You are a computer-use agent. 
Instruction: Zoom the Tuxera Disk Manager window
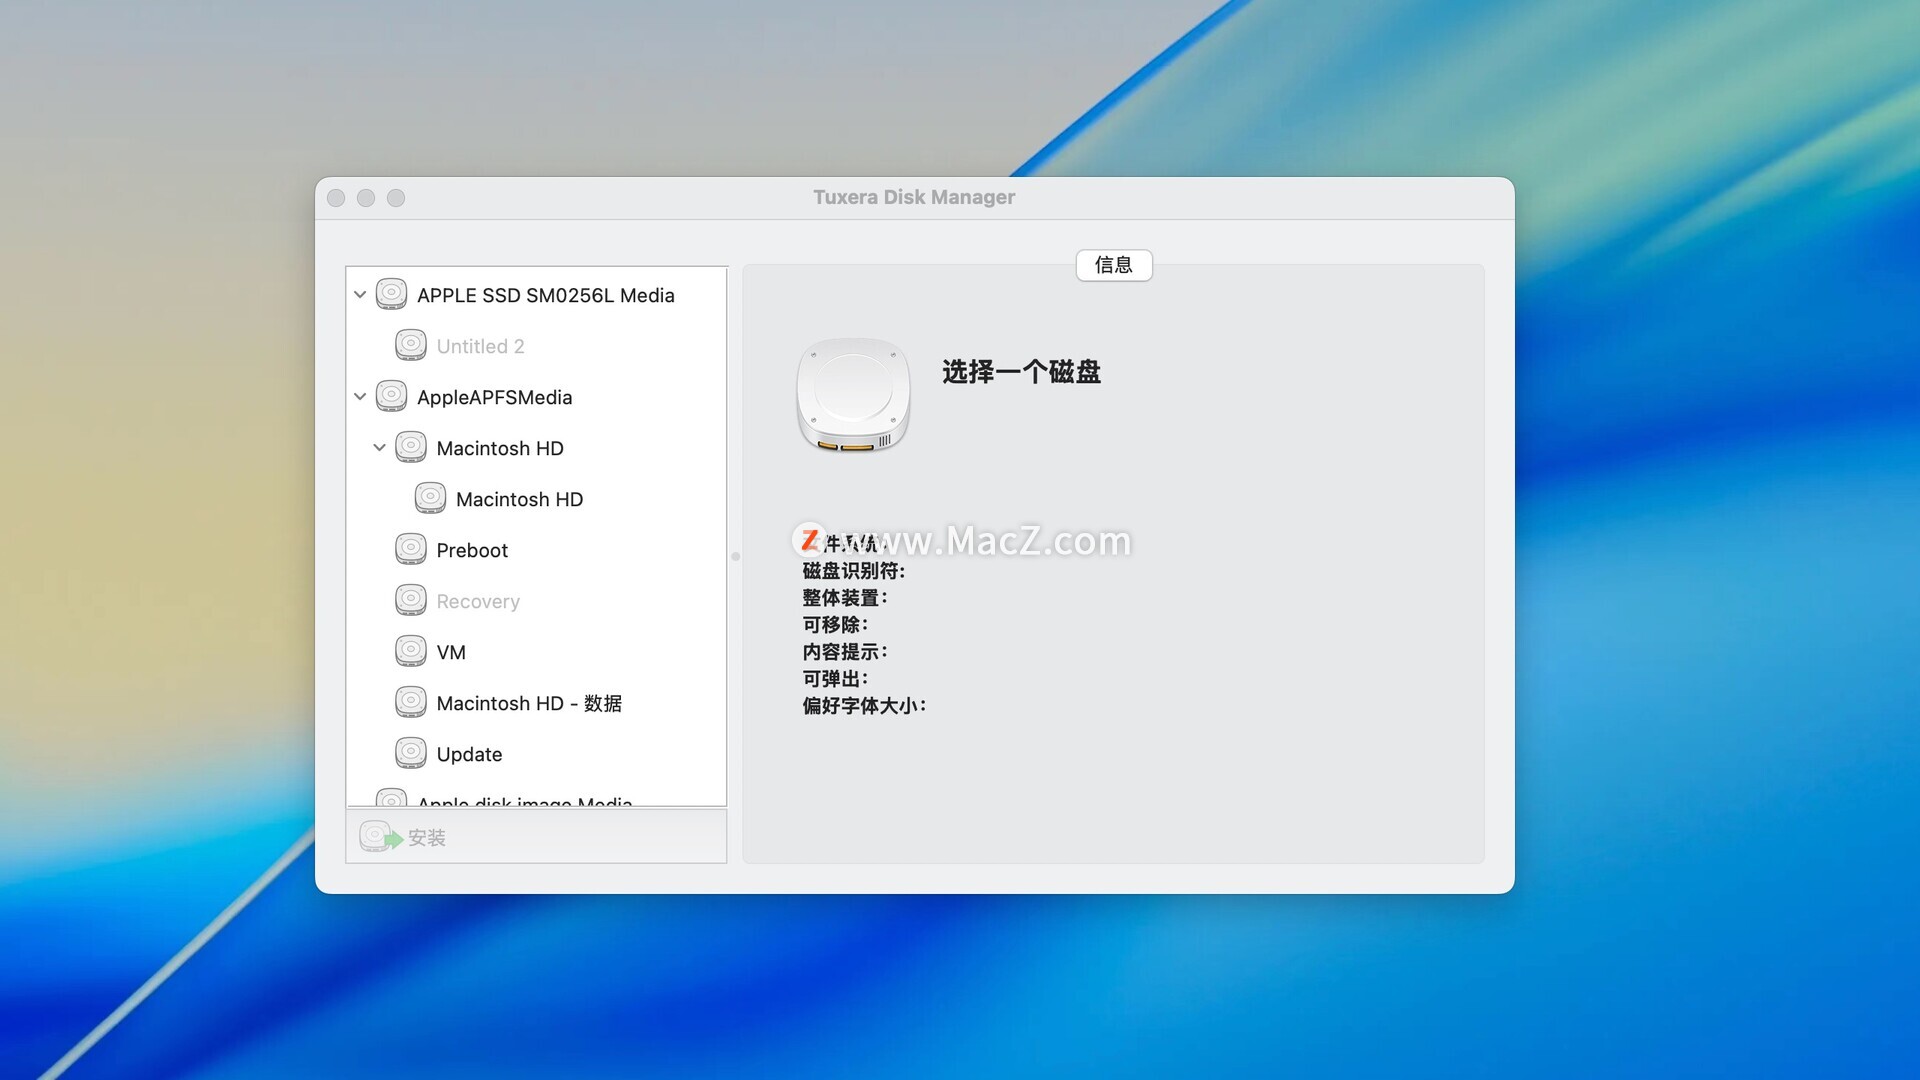coord(396,198)
